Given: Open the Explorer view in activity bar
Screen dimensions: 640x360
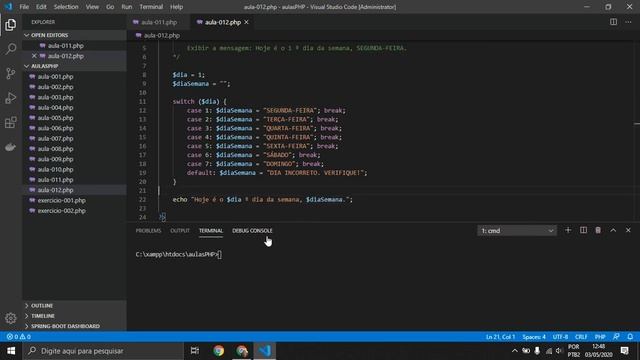Looking at the screenshot, I should point(11,25).
